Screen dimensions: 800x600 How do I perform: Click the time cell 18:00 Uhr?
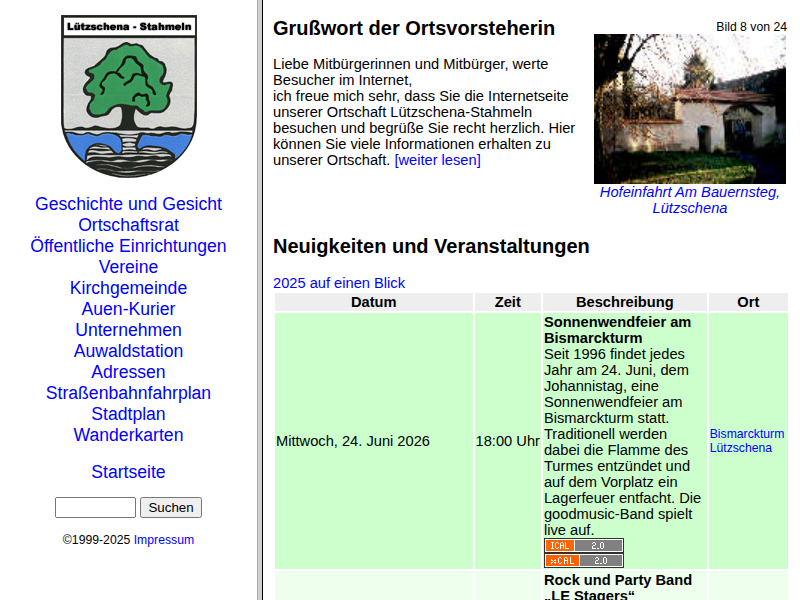(508, 441)
